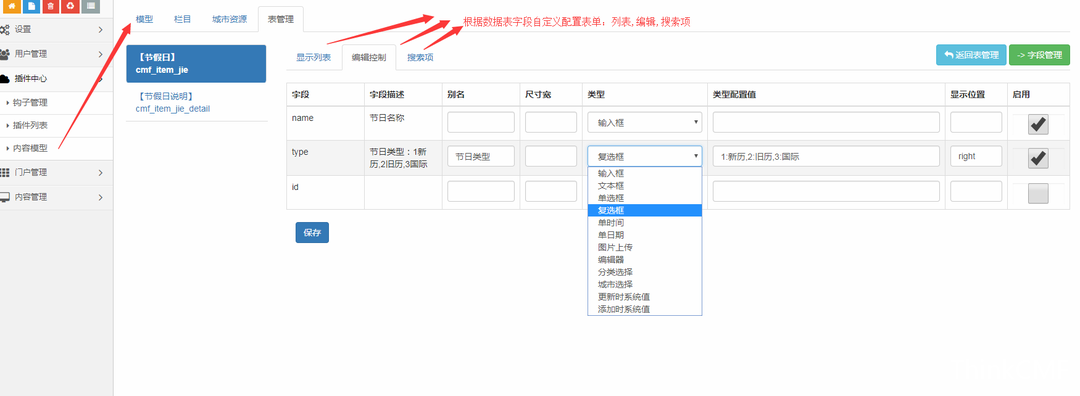Open the 类型 dropdown in the name row

pos(645,123)
